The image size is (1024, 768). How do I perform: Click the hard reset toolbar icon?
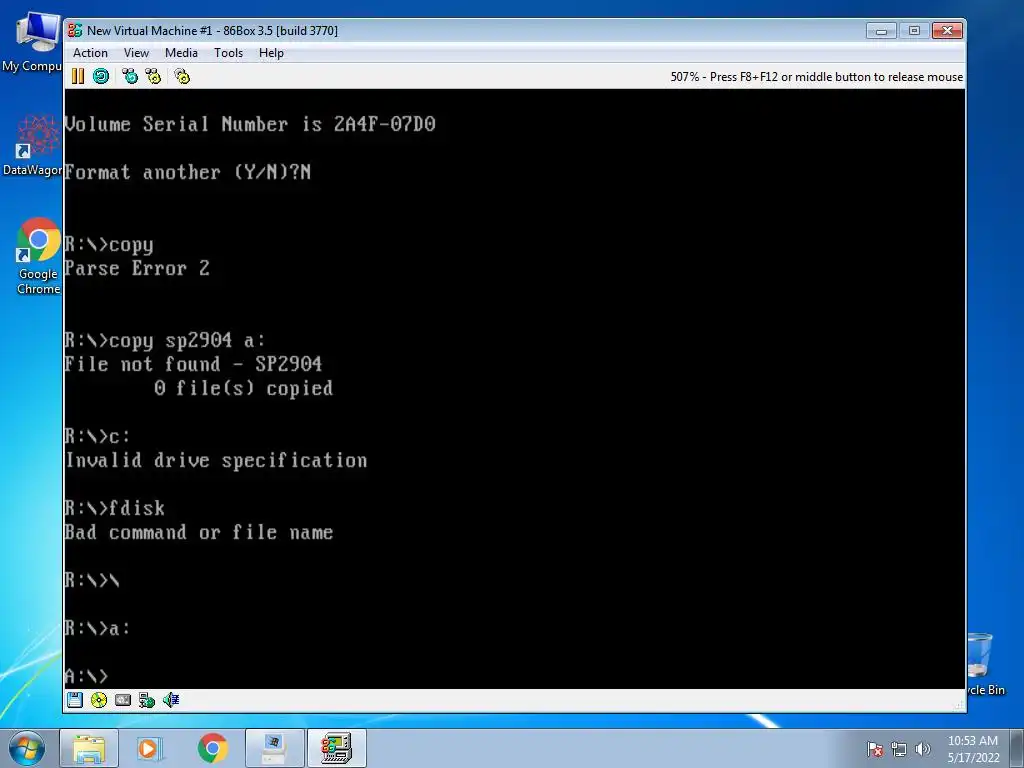[101, 76]
